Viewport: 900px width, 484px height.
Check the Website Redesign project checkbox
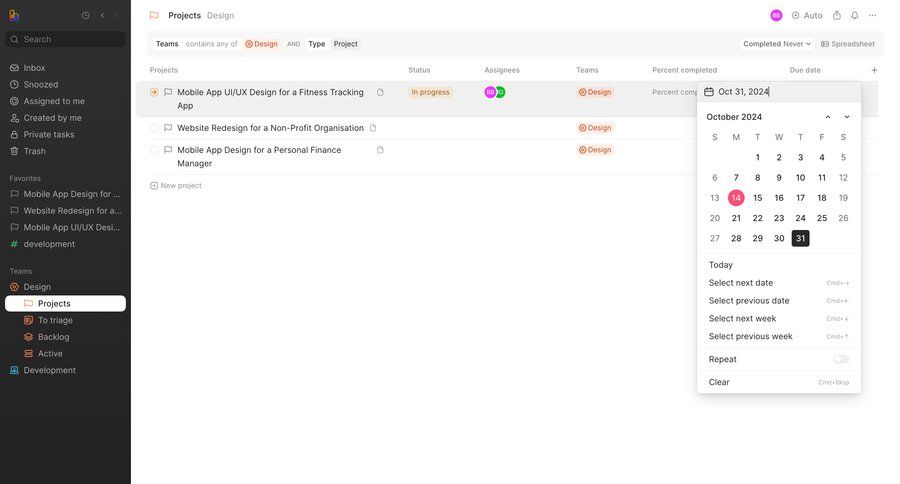coord(154,128)
